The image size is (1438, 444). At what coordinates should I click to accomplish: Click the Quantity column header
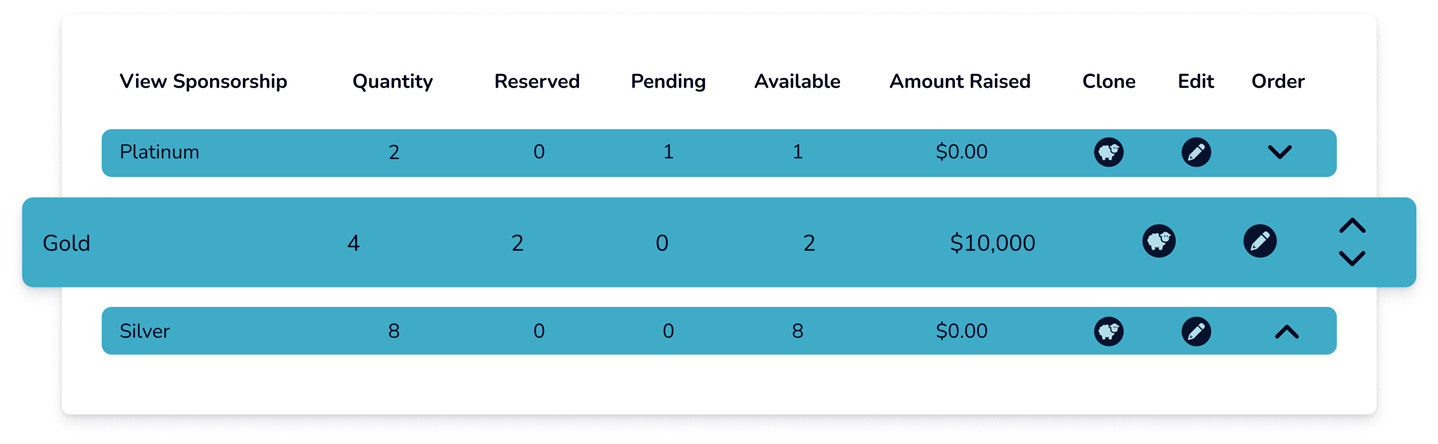[392, 82]
